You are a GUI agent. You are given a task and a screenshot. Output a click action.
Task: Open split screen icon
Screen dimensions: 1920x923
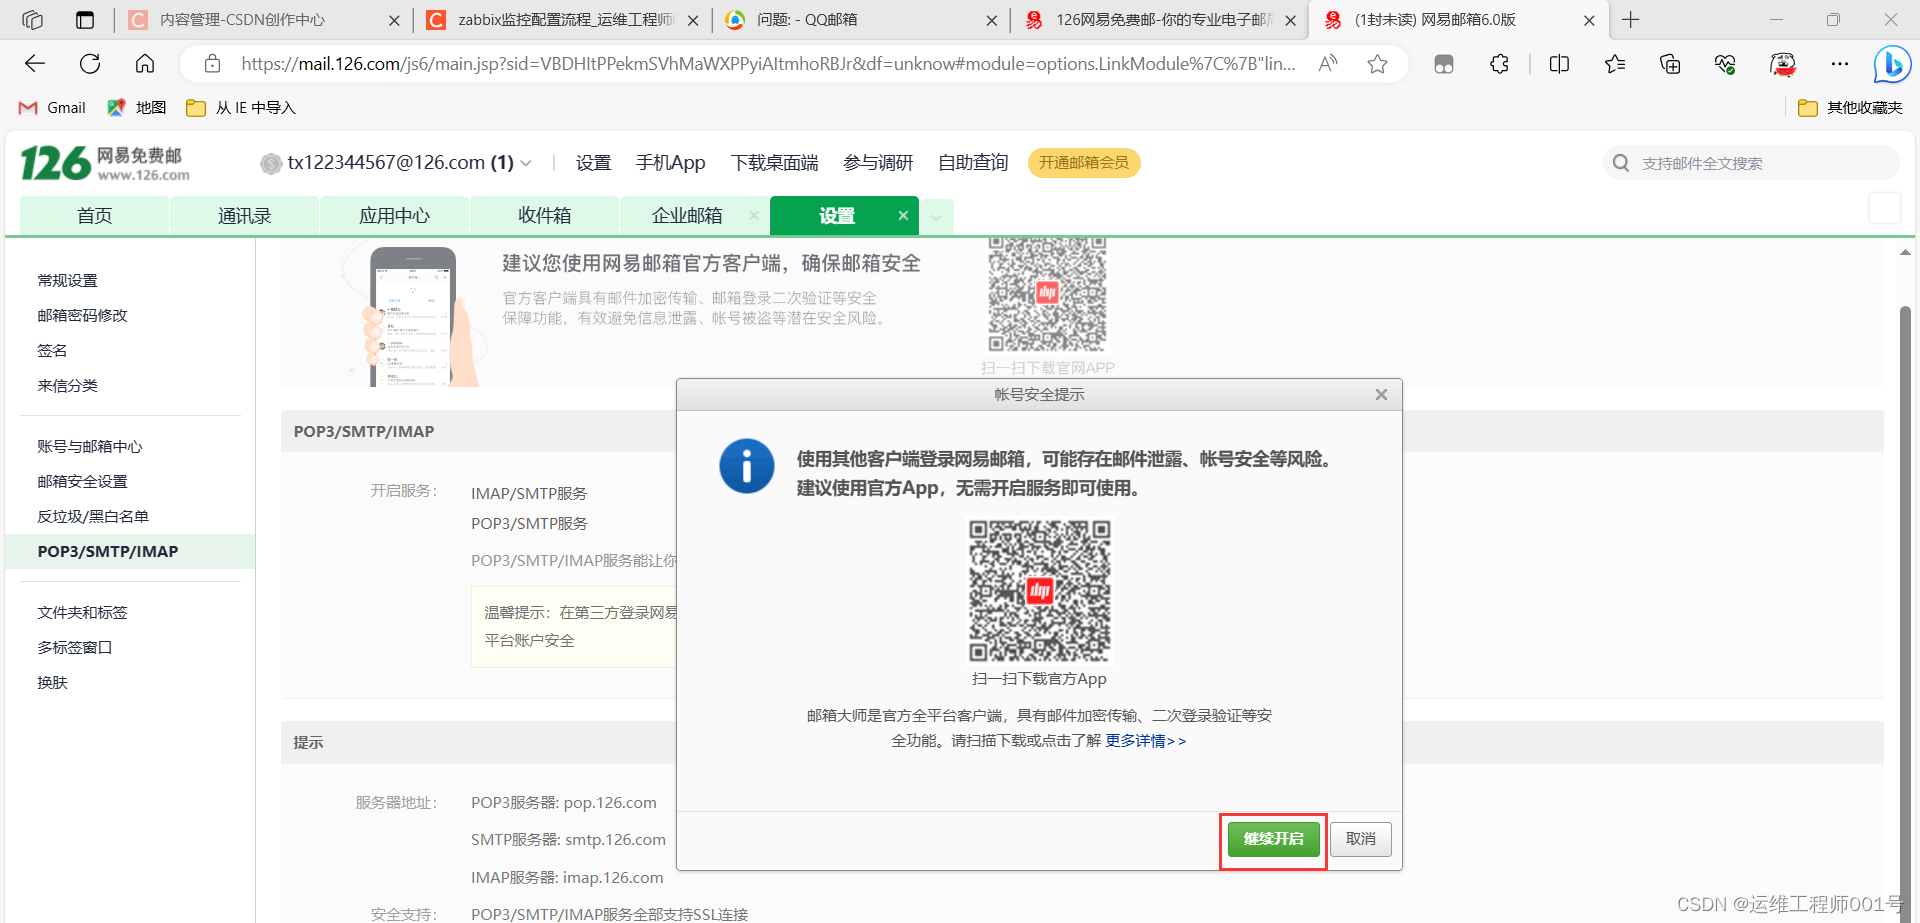point(1559,64)
